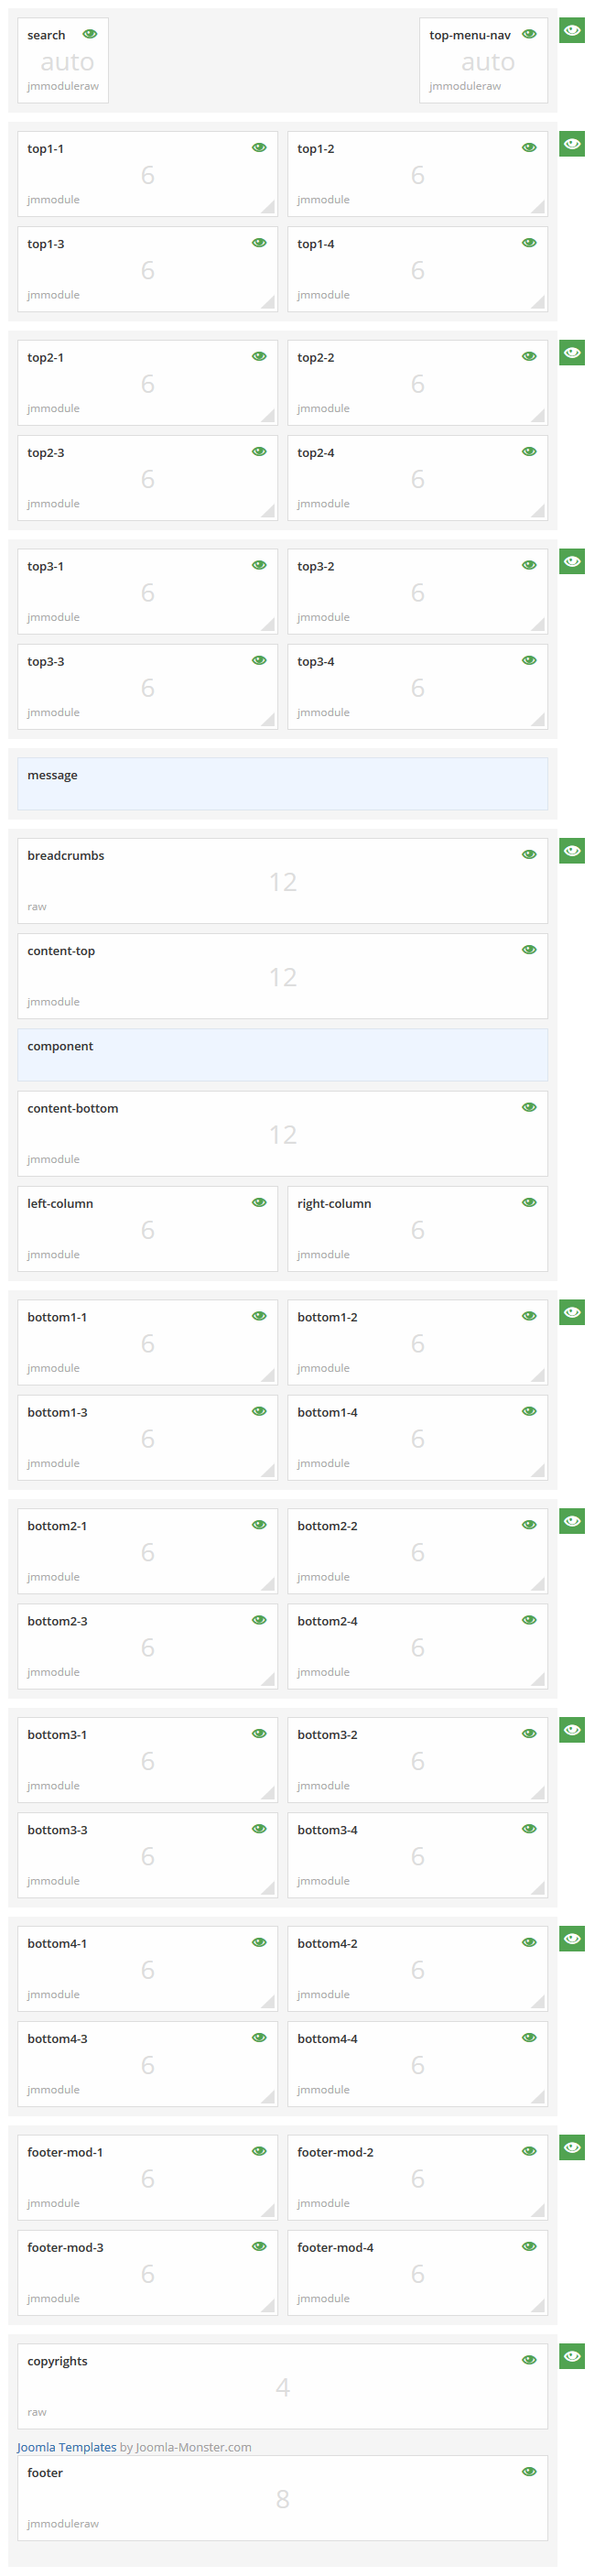
Task: Click the eye icon on top1-1 module
Action: [x=259, y=146]
